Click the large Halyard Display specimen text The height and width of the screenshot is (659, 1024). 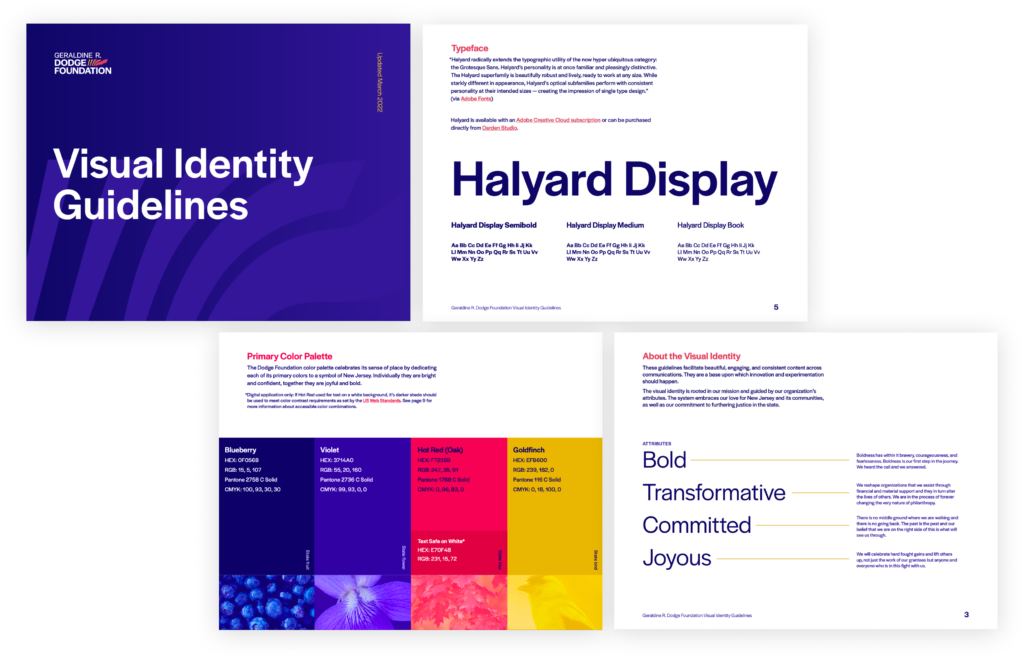tap(615, 180)
